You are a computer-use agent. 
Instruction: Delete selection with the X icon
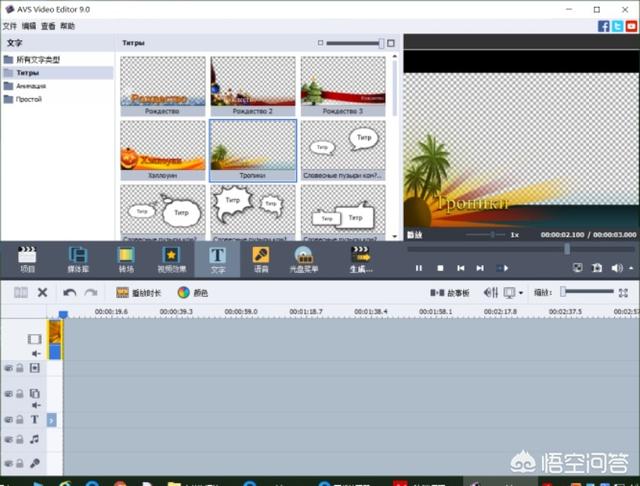(42, 293)
